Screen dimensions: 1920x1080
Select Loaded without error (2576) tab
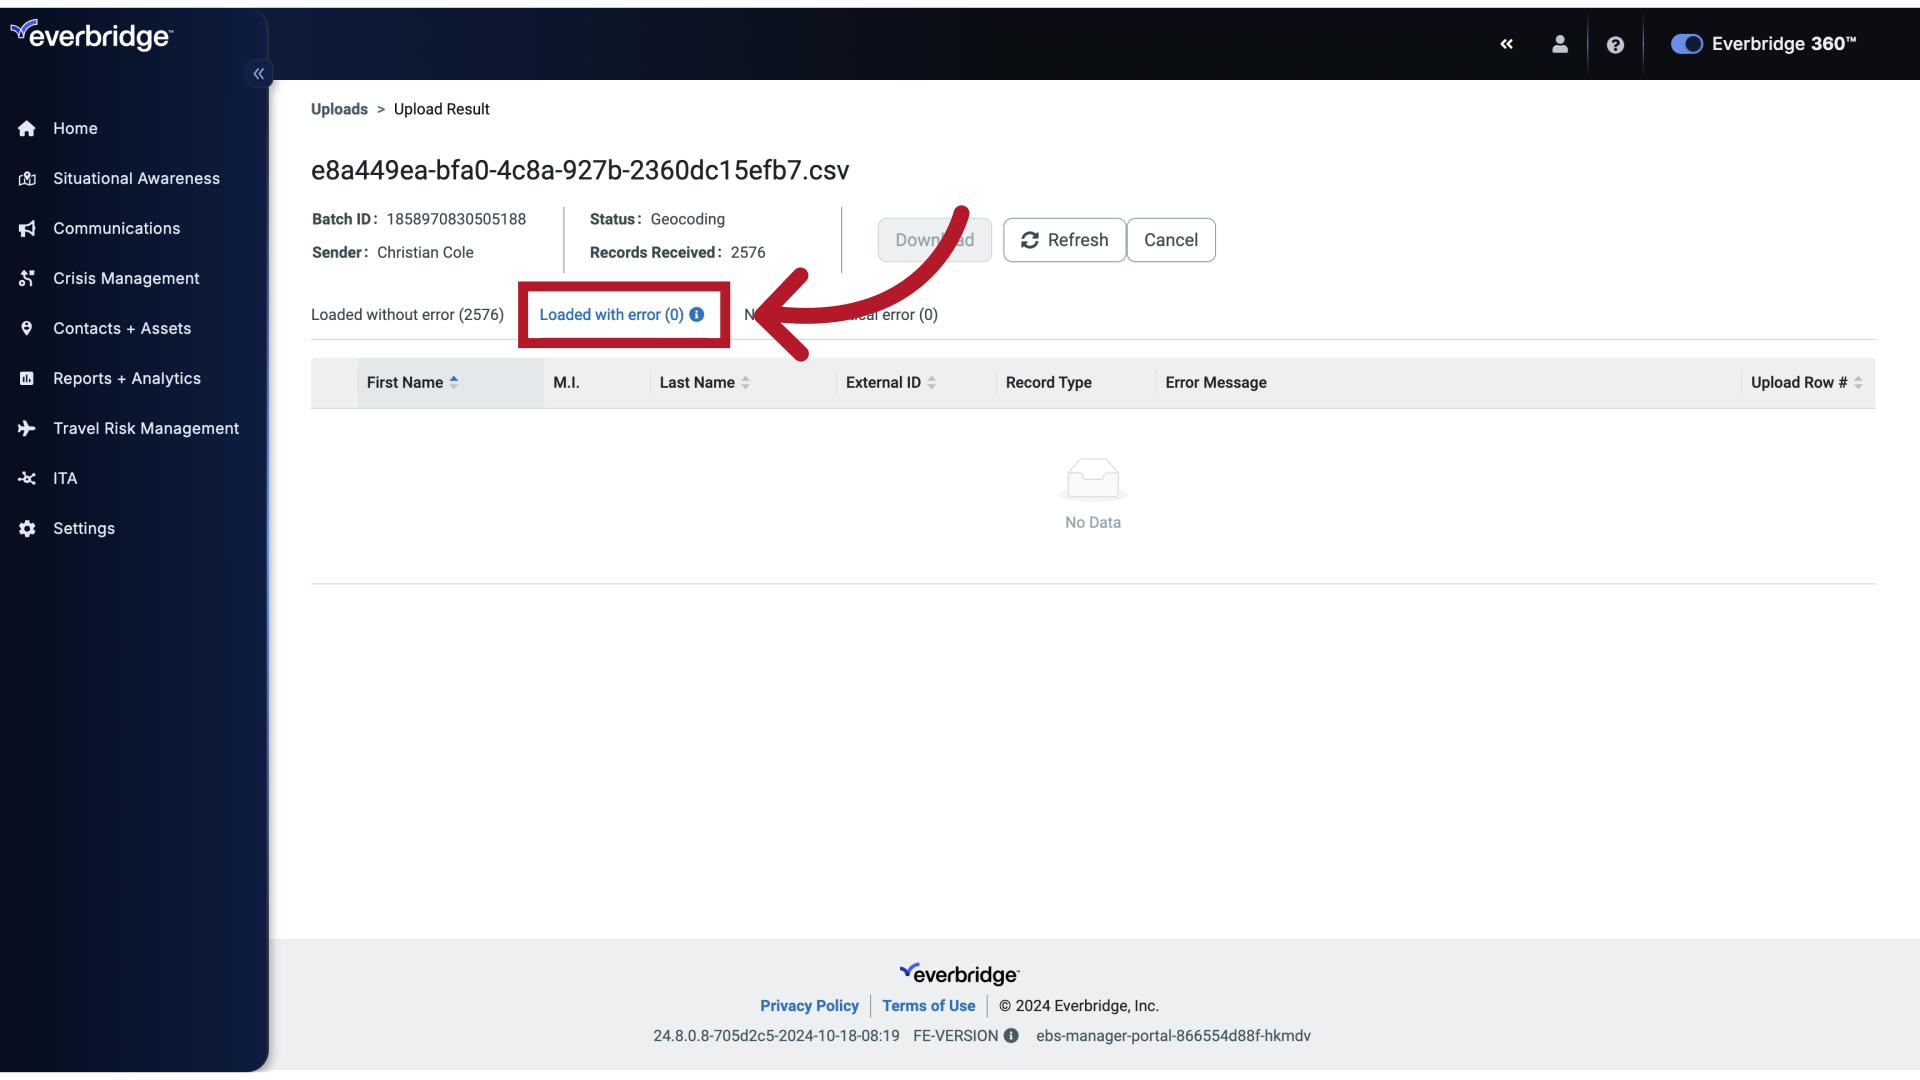pyautogui.click(x=407, y=314)
